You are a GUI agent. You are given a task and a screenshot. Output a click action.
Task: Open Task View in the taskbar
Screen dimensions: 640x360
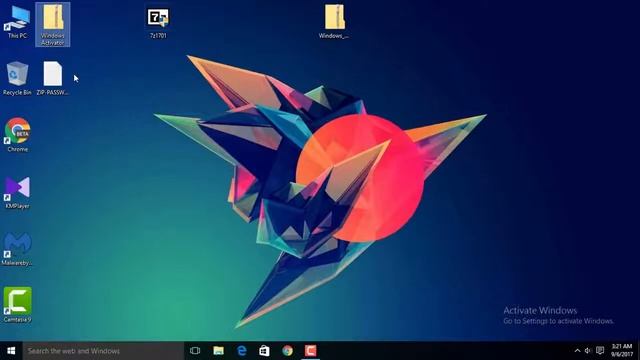(x=195, y=351)
